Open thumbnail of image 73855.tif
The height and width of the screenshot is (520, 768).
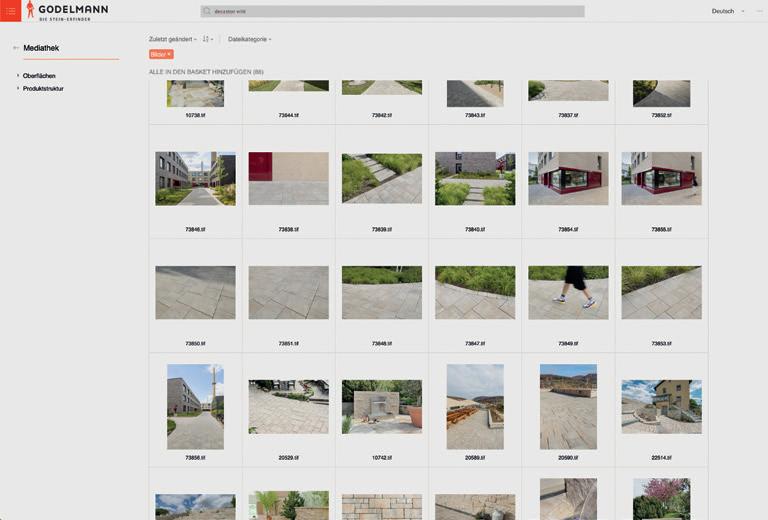[x=661, y=178]
